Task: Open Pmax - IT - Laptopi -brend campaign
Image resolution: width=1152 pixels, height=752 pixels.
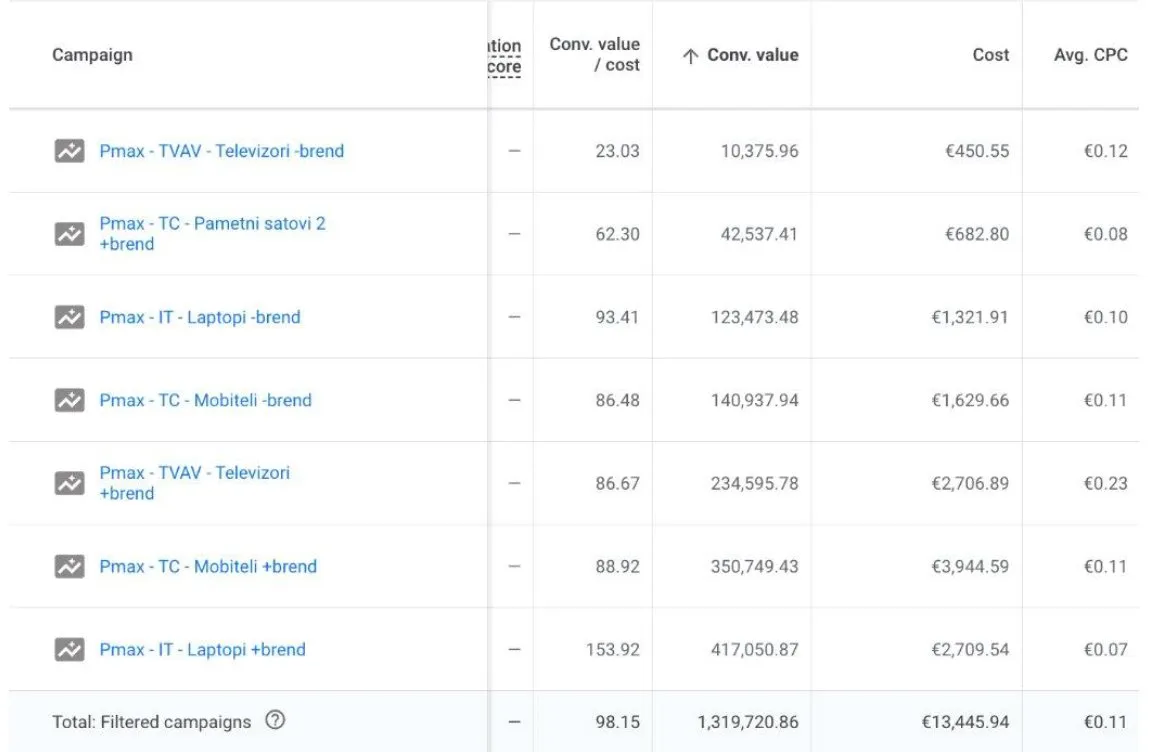Action: tap(200, 317)
